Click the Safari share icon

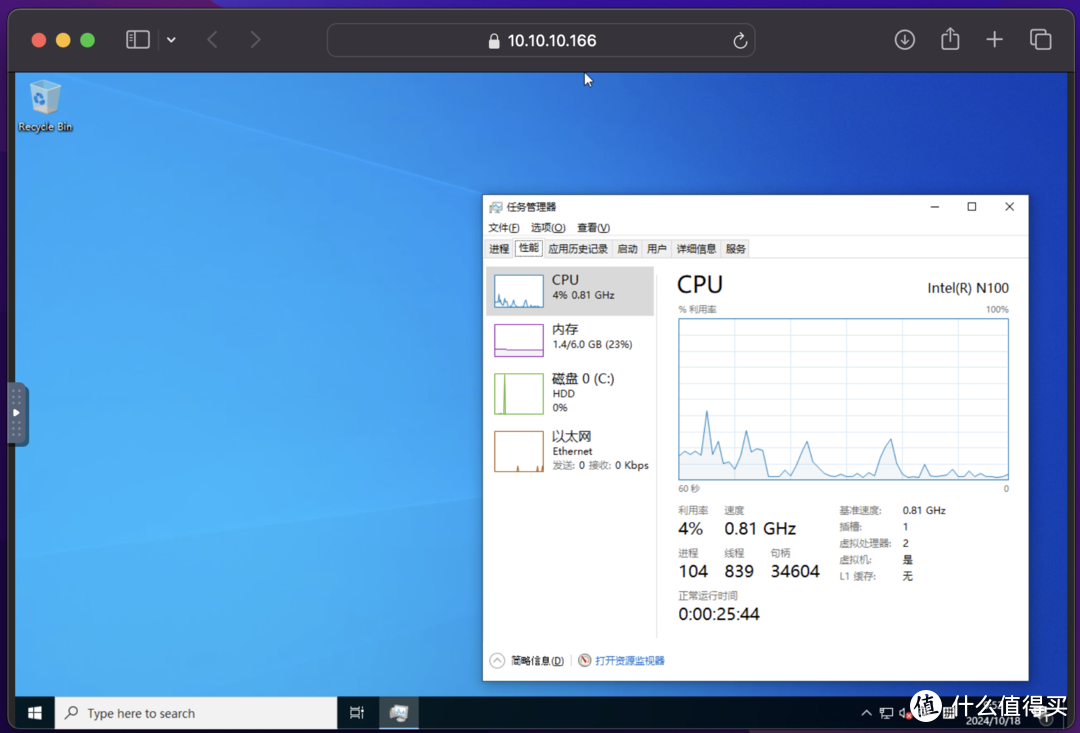[x=950, y=40]
